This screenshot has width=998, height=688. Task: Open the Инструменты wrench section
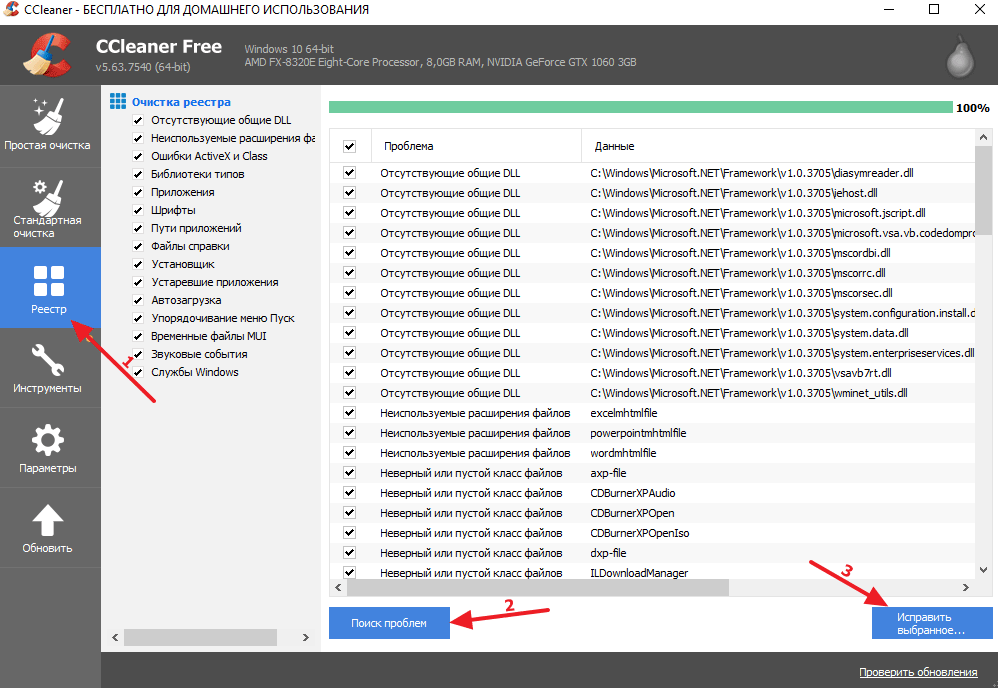[x=48, y=368]
